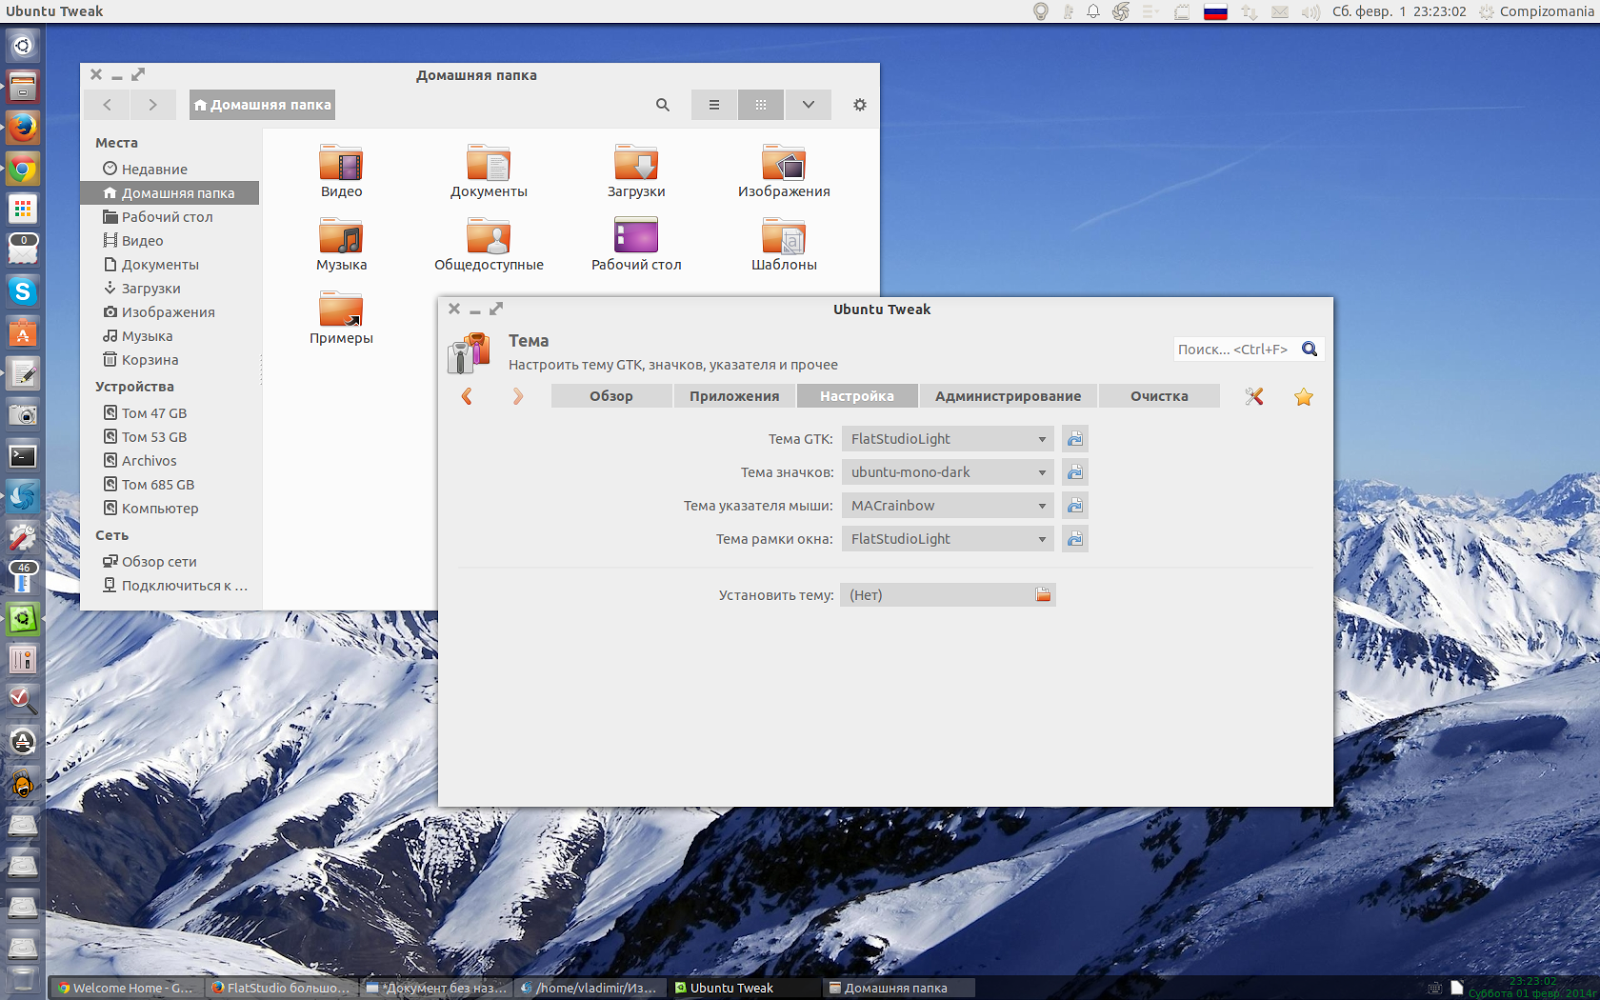Open Корзина in the sidebar
Image resolution: width=1600 pixels, height=1000 pixels.
click(x=170, y=360)
